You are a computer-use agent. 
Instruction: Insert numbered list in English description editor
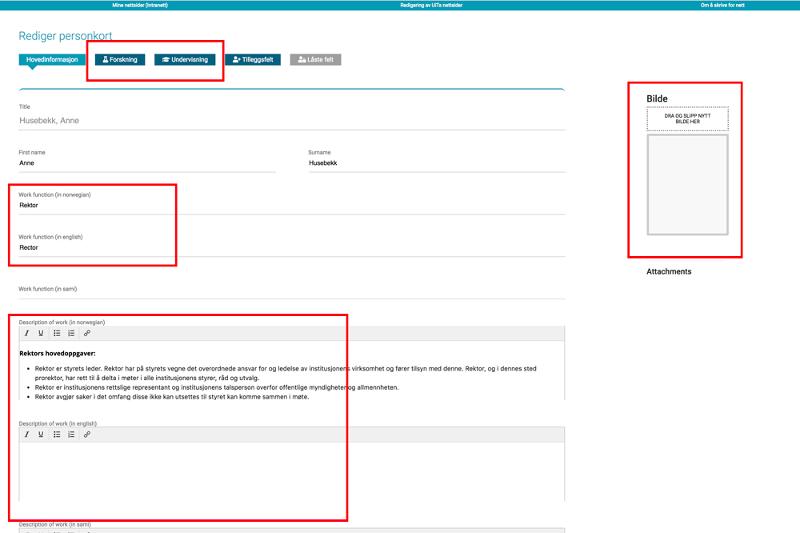70,435
